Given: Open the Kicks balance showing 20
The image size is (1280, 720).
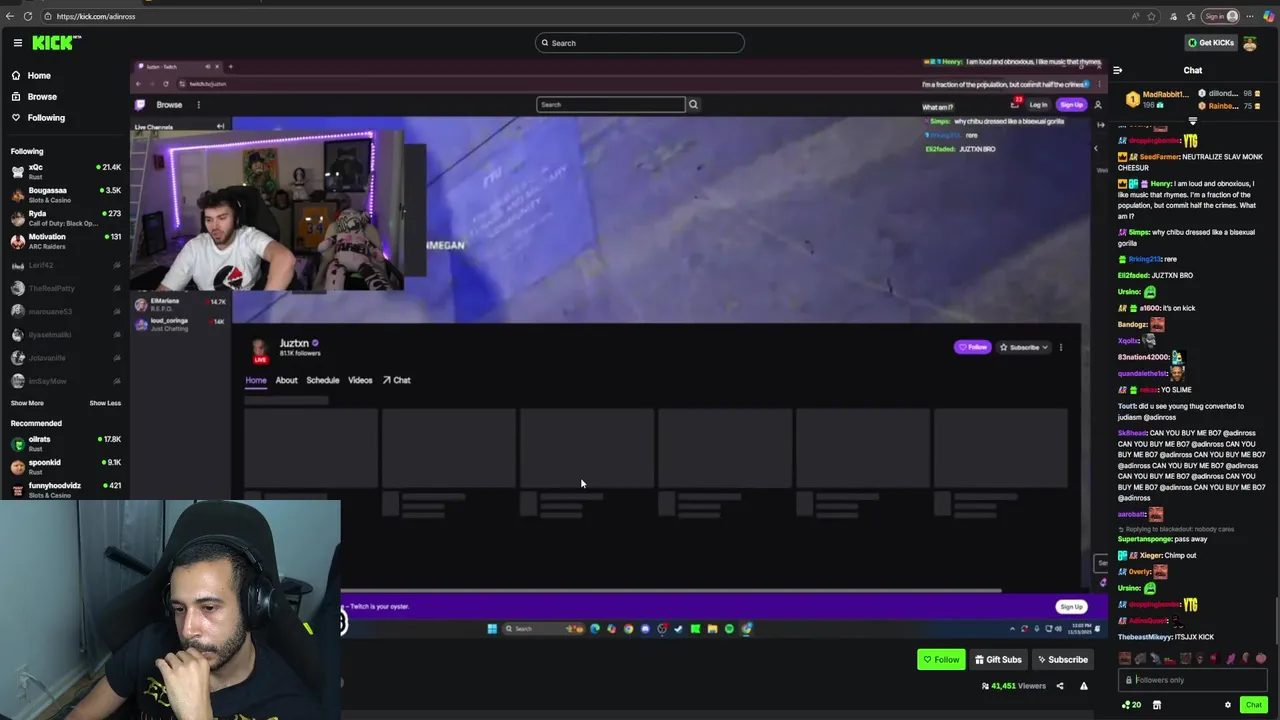Looking at the screenshot, I should [1131, 705].
